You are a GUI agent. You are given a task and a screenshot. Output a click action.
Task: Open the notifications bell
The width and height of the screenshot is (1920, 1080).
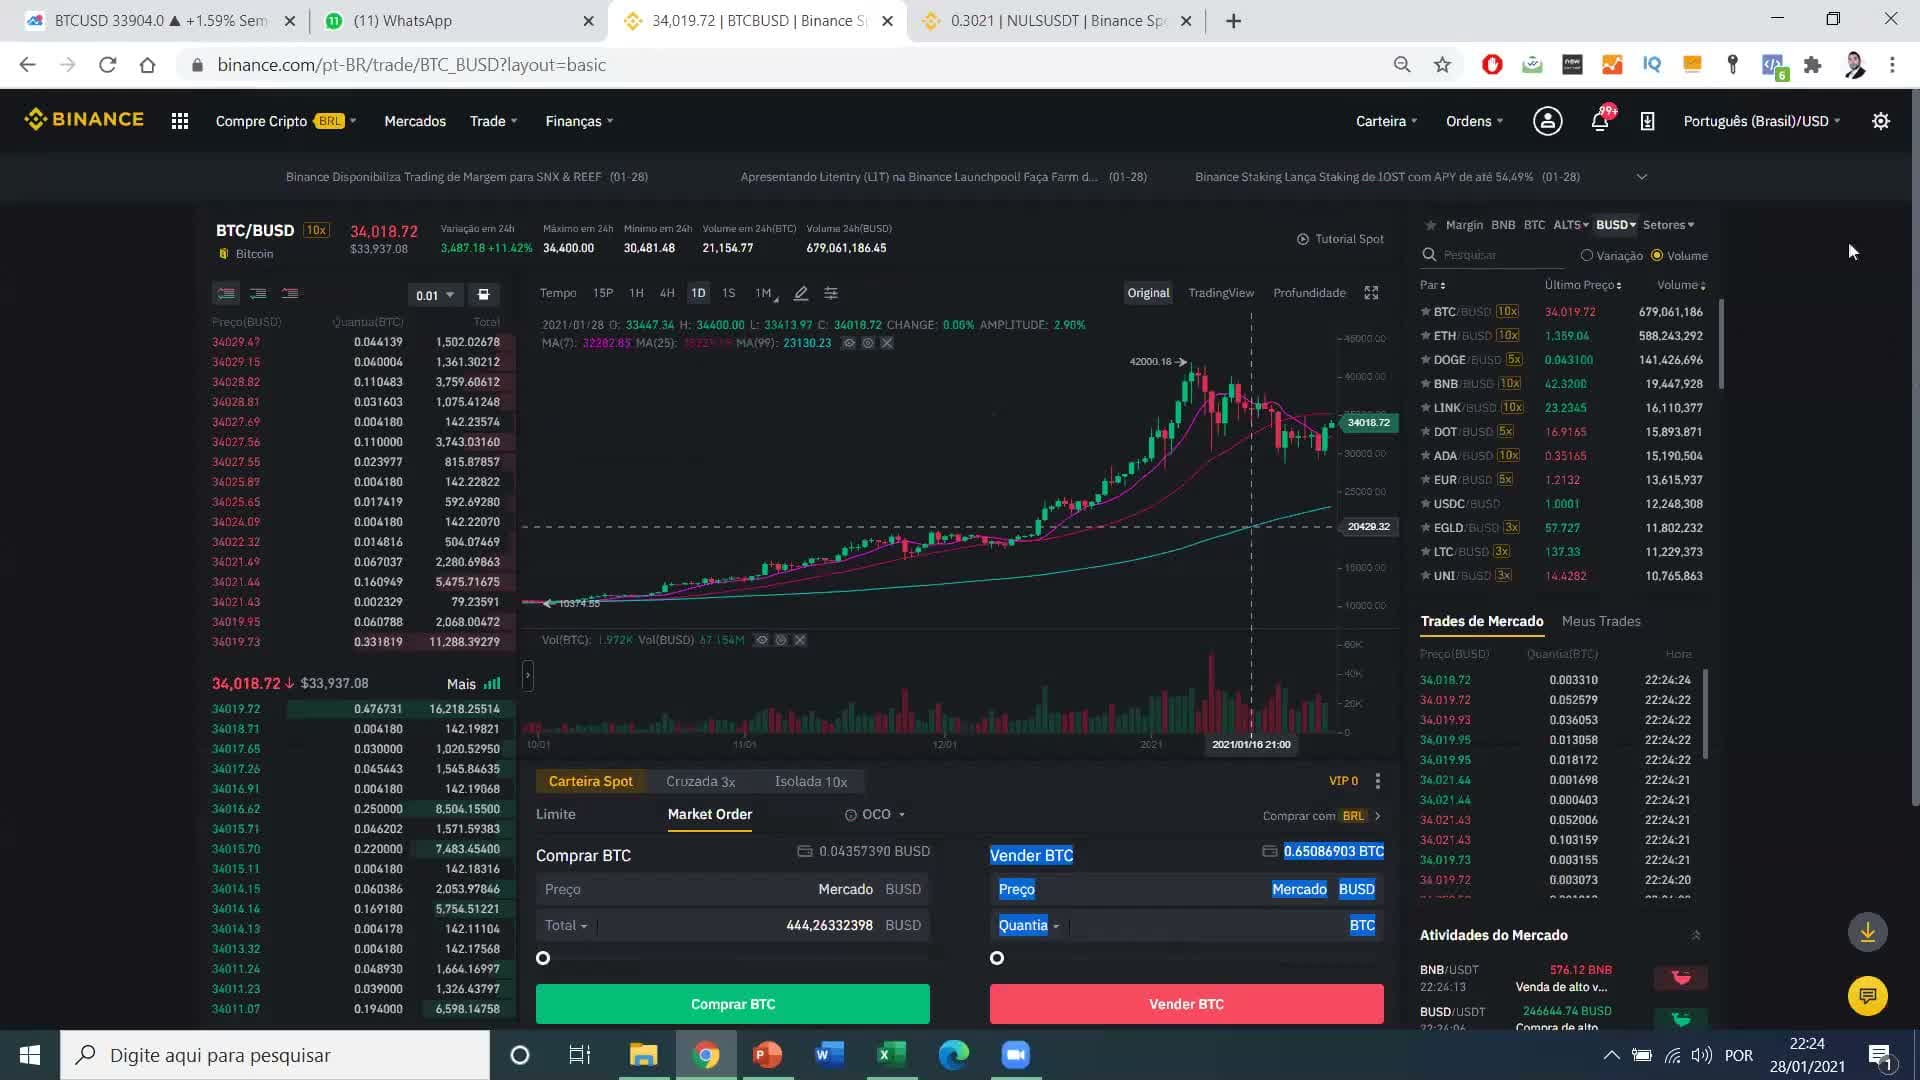(1600, 121)
